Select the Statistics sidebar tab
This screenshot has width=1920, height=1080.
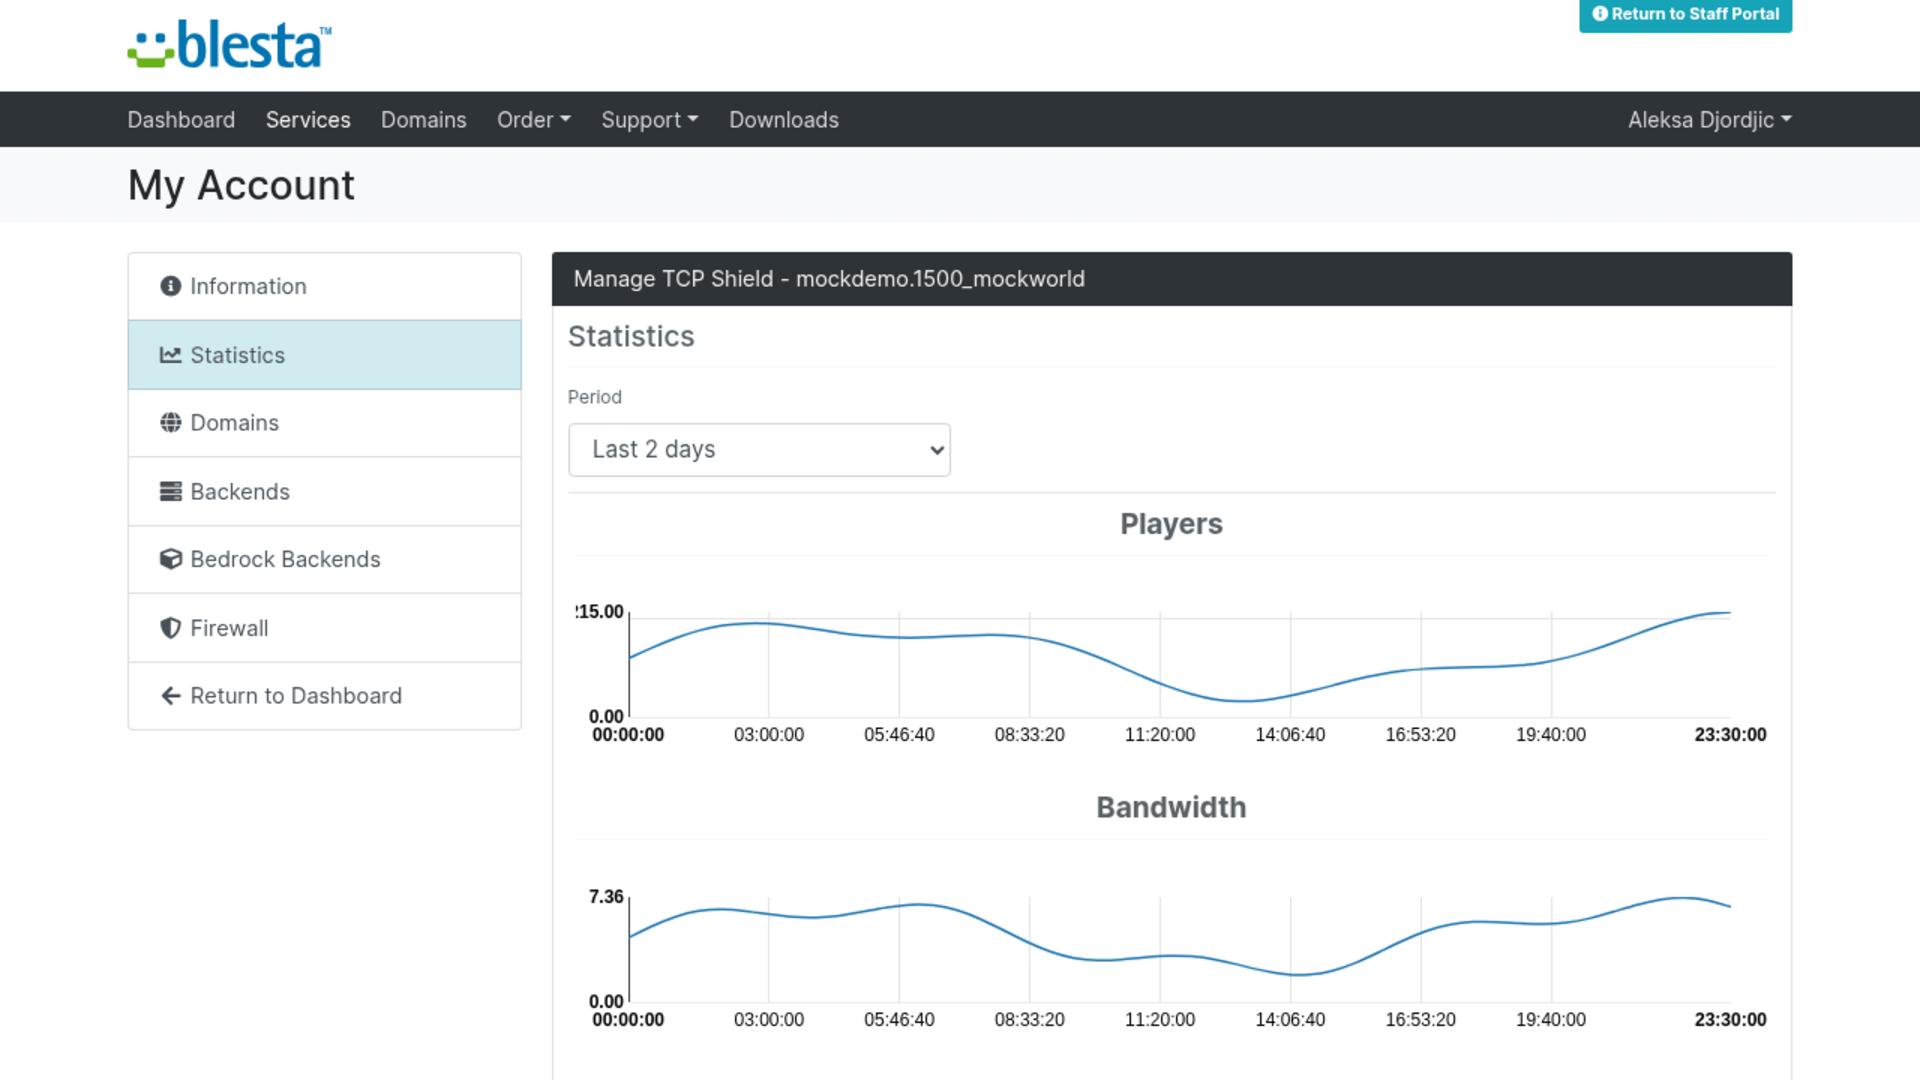coord(325,355)
